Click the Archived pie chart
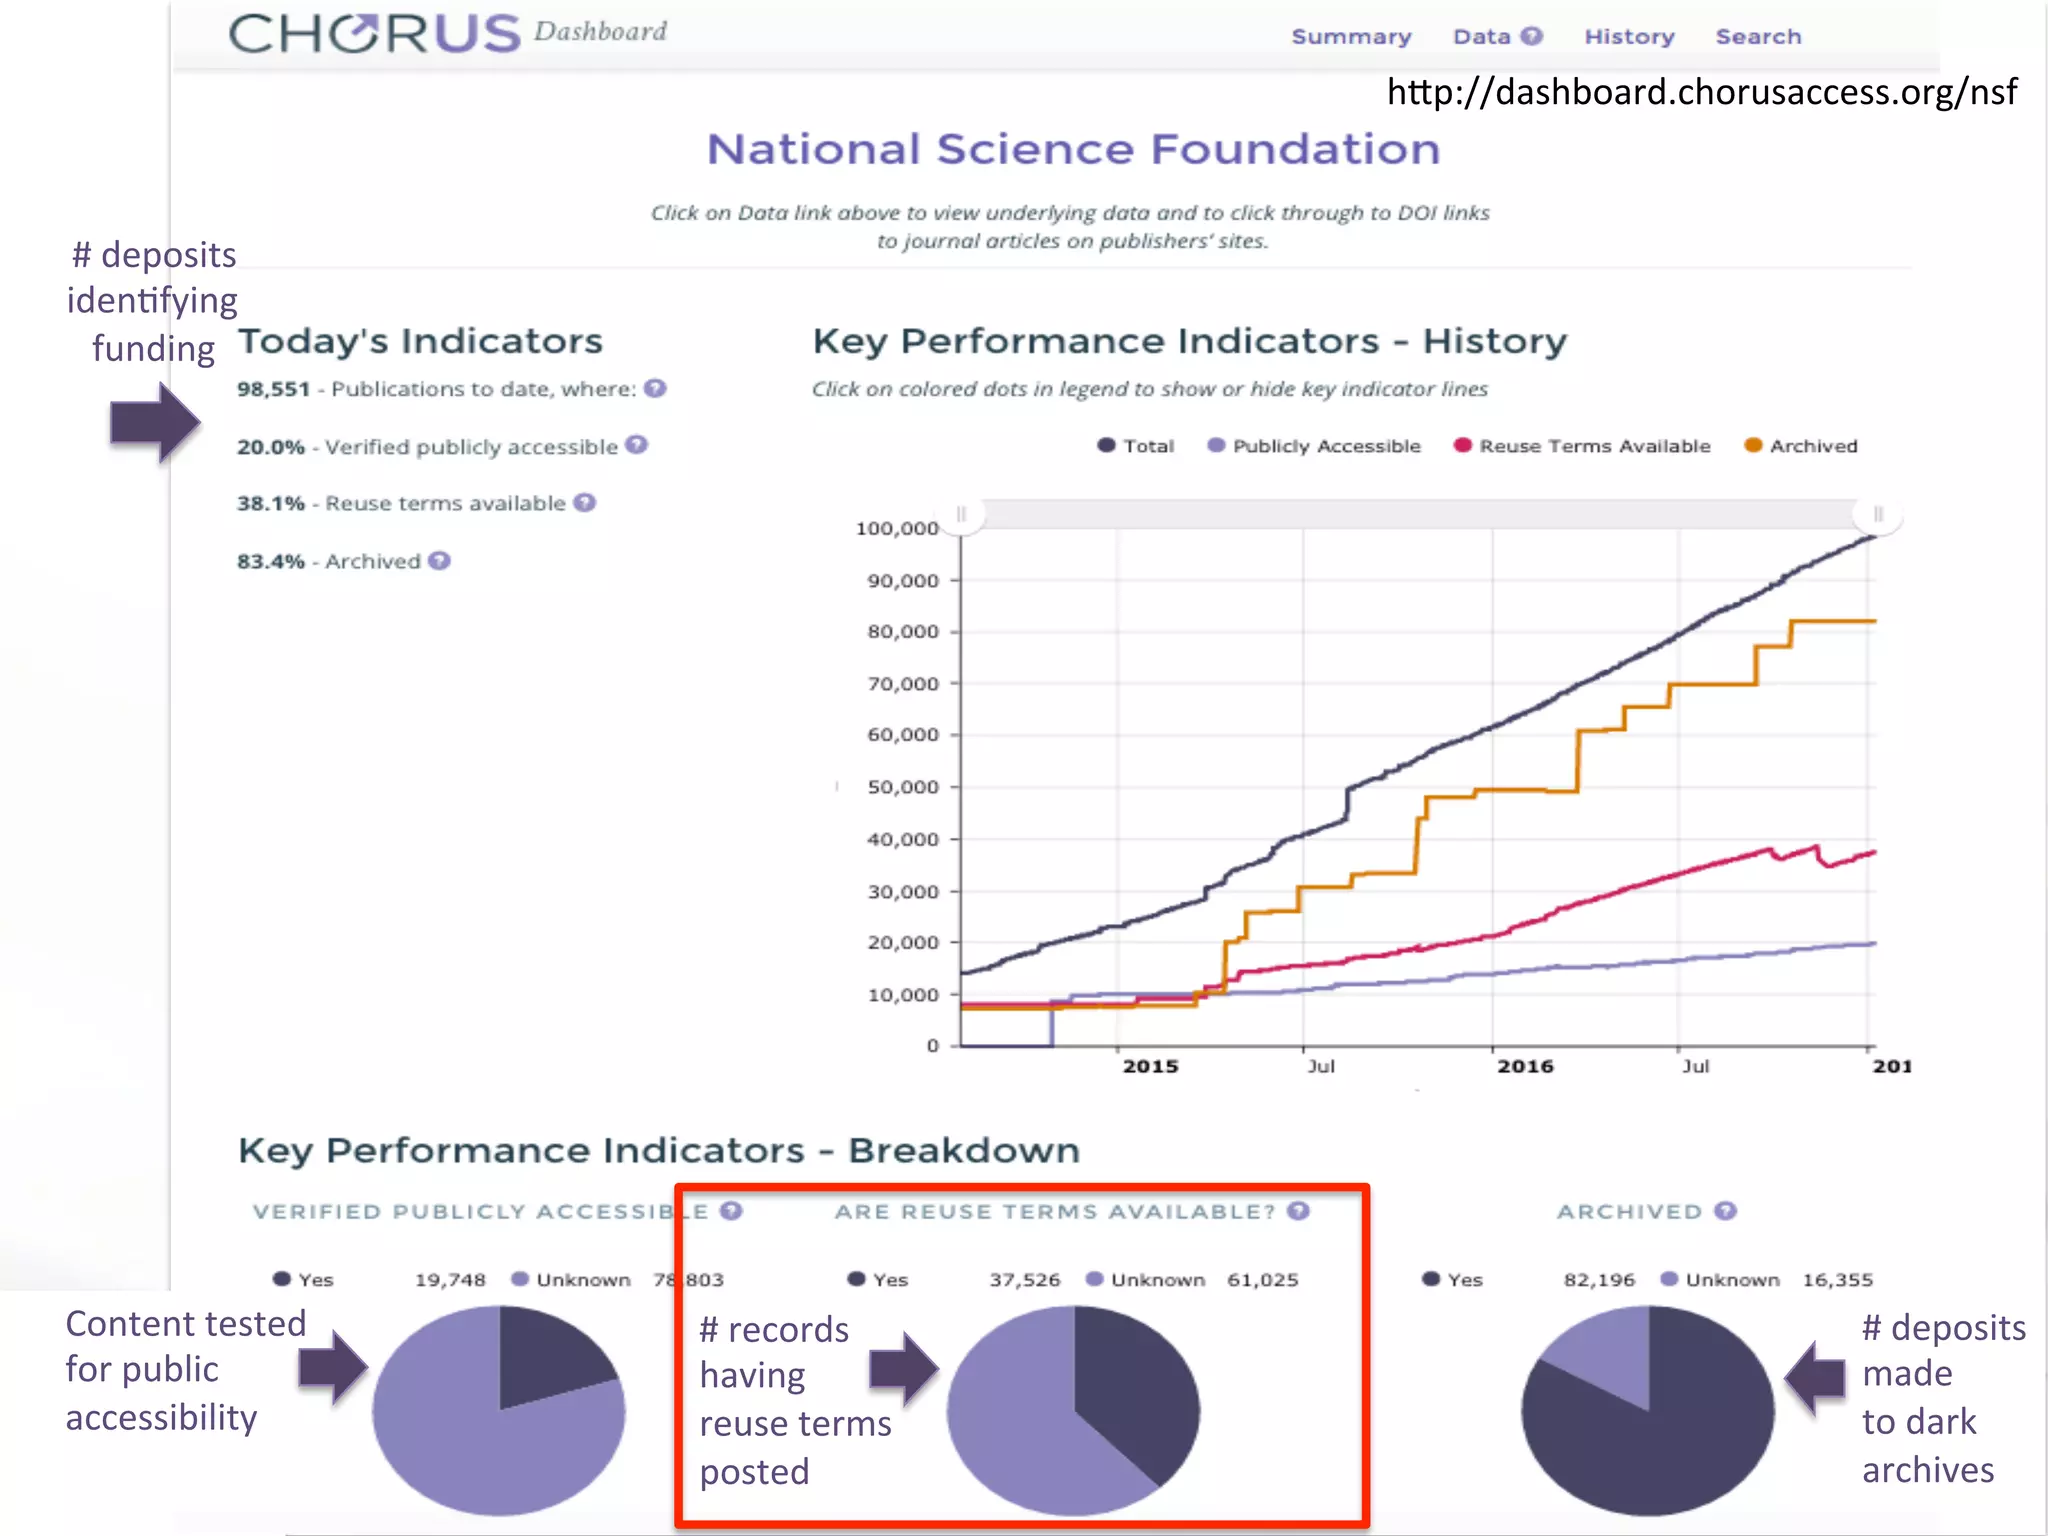2048x1536 pixels. point(1648,1410)
